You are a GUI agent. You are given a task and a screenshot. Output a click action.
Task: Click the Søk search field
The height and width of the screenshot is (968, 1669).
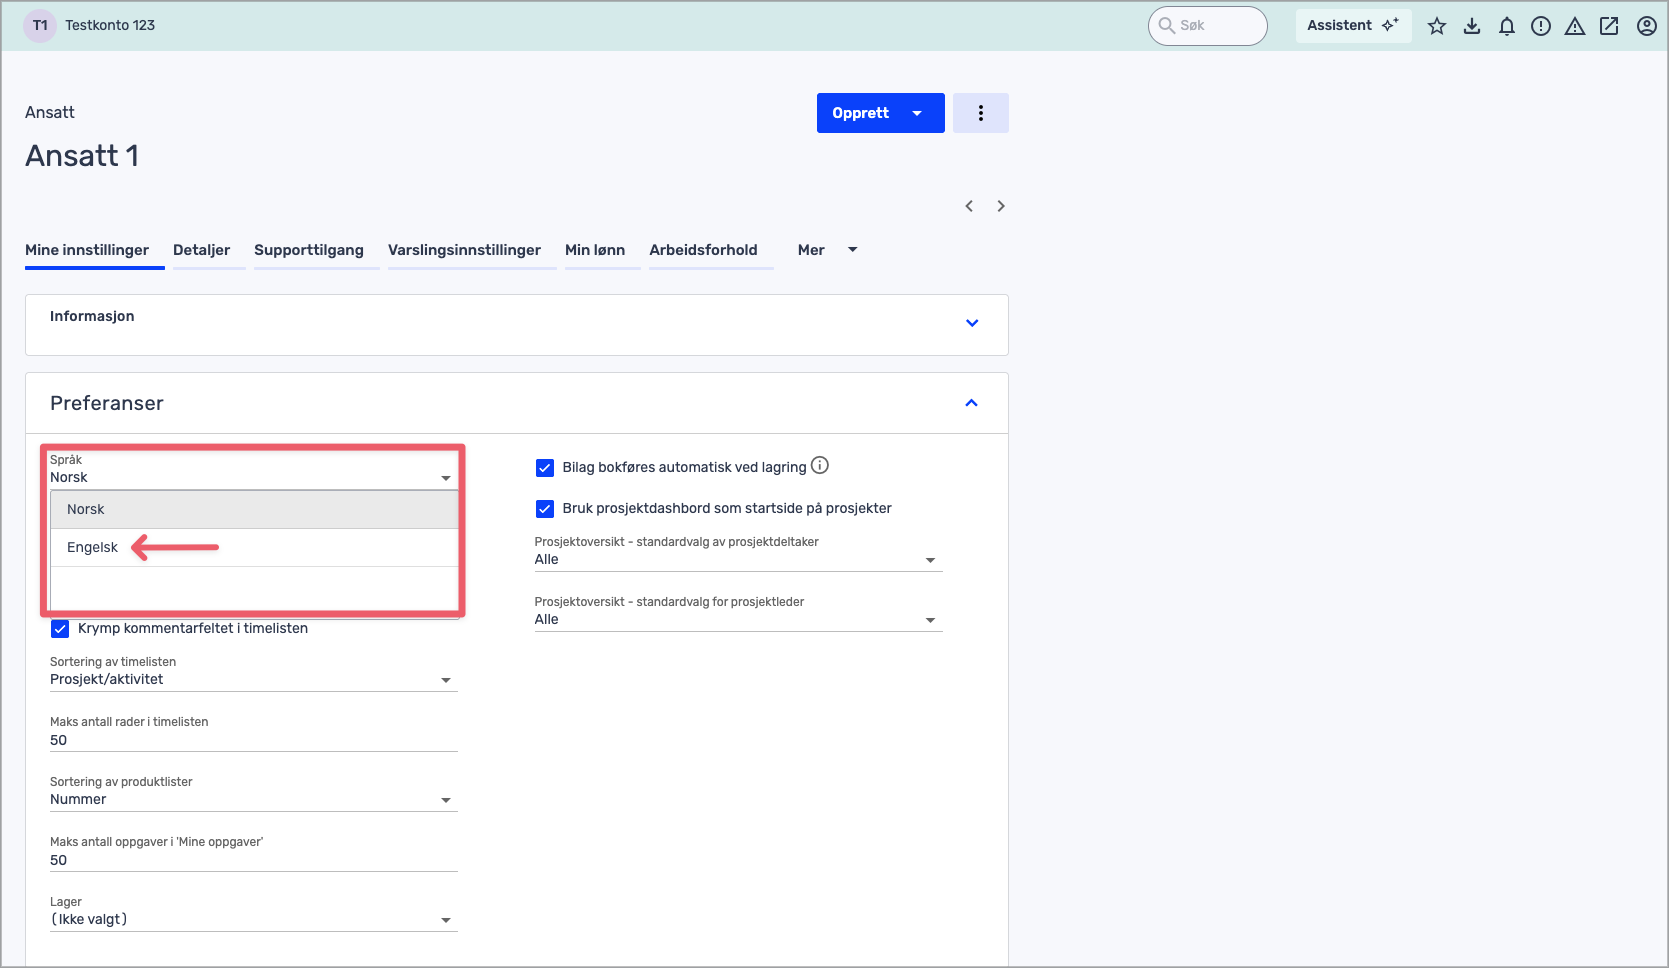1218,26
